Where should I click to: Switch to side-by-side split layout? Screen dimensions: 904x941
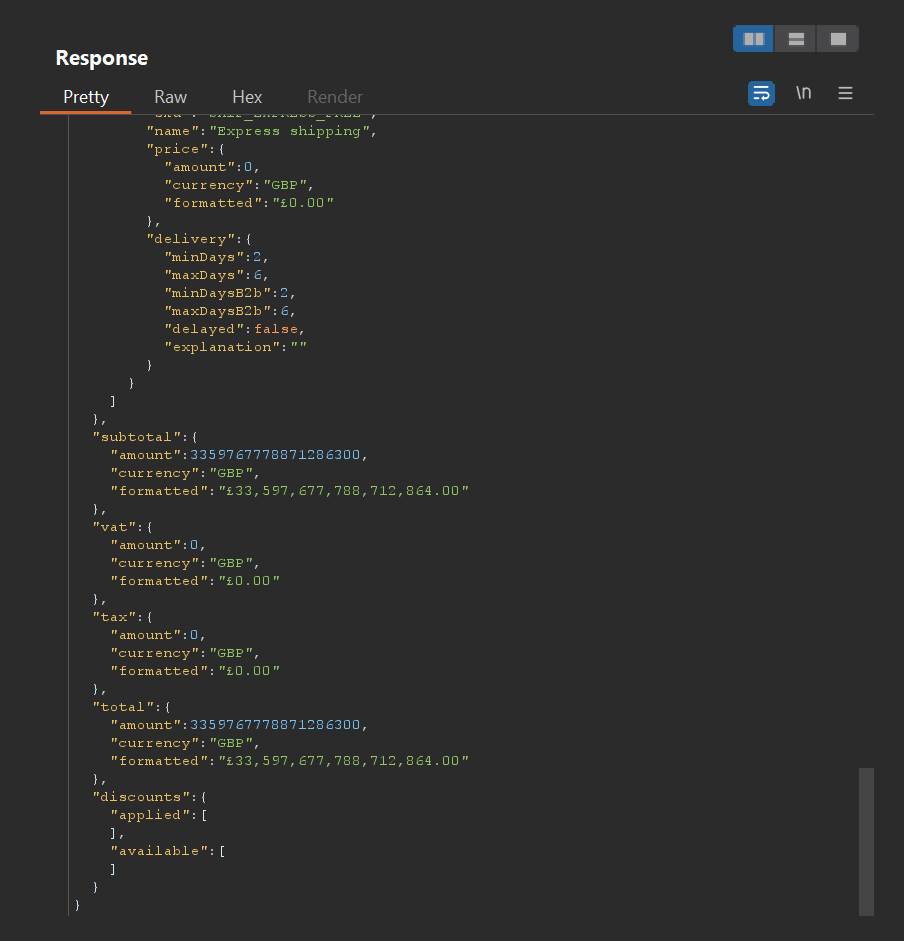753,39
